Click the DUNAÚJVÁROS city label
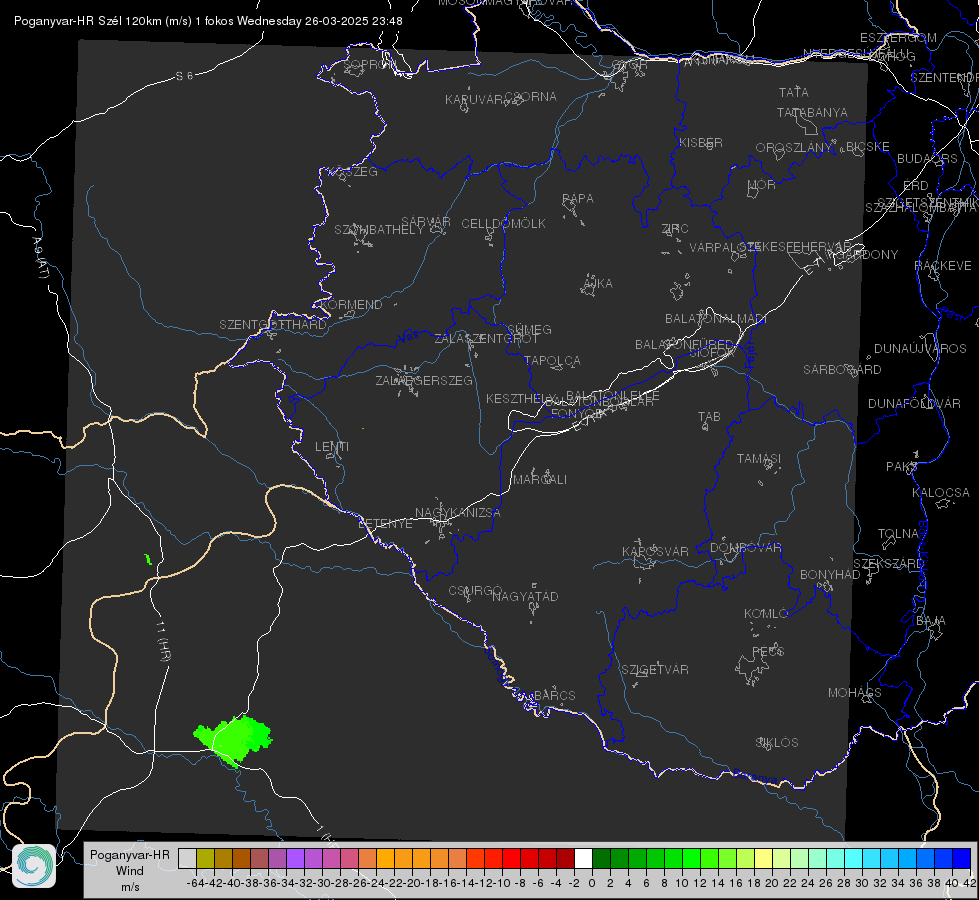 (x=920, y=348)
